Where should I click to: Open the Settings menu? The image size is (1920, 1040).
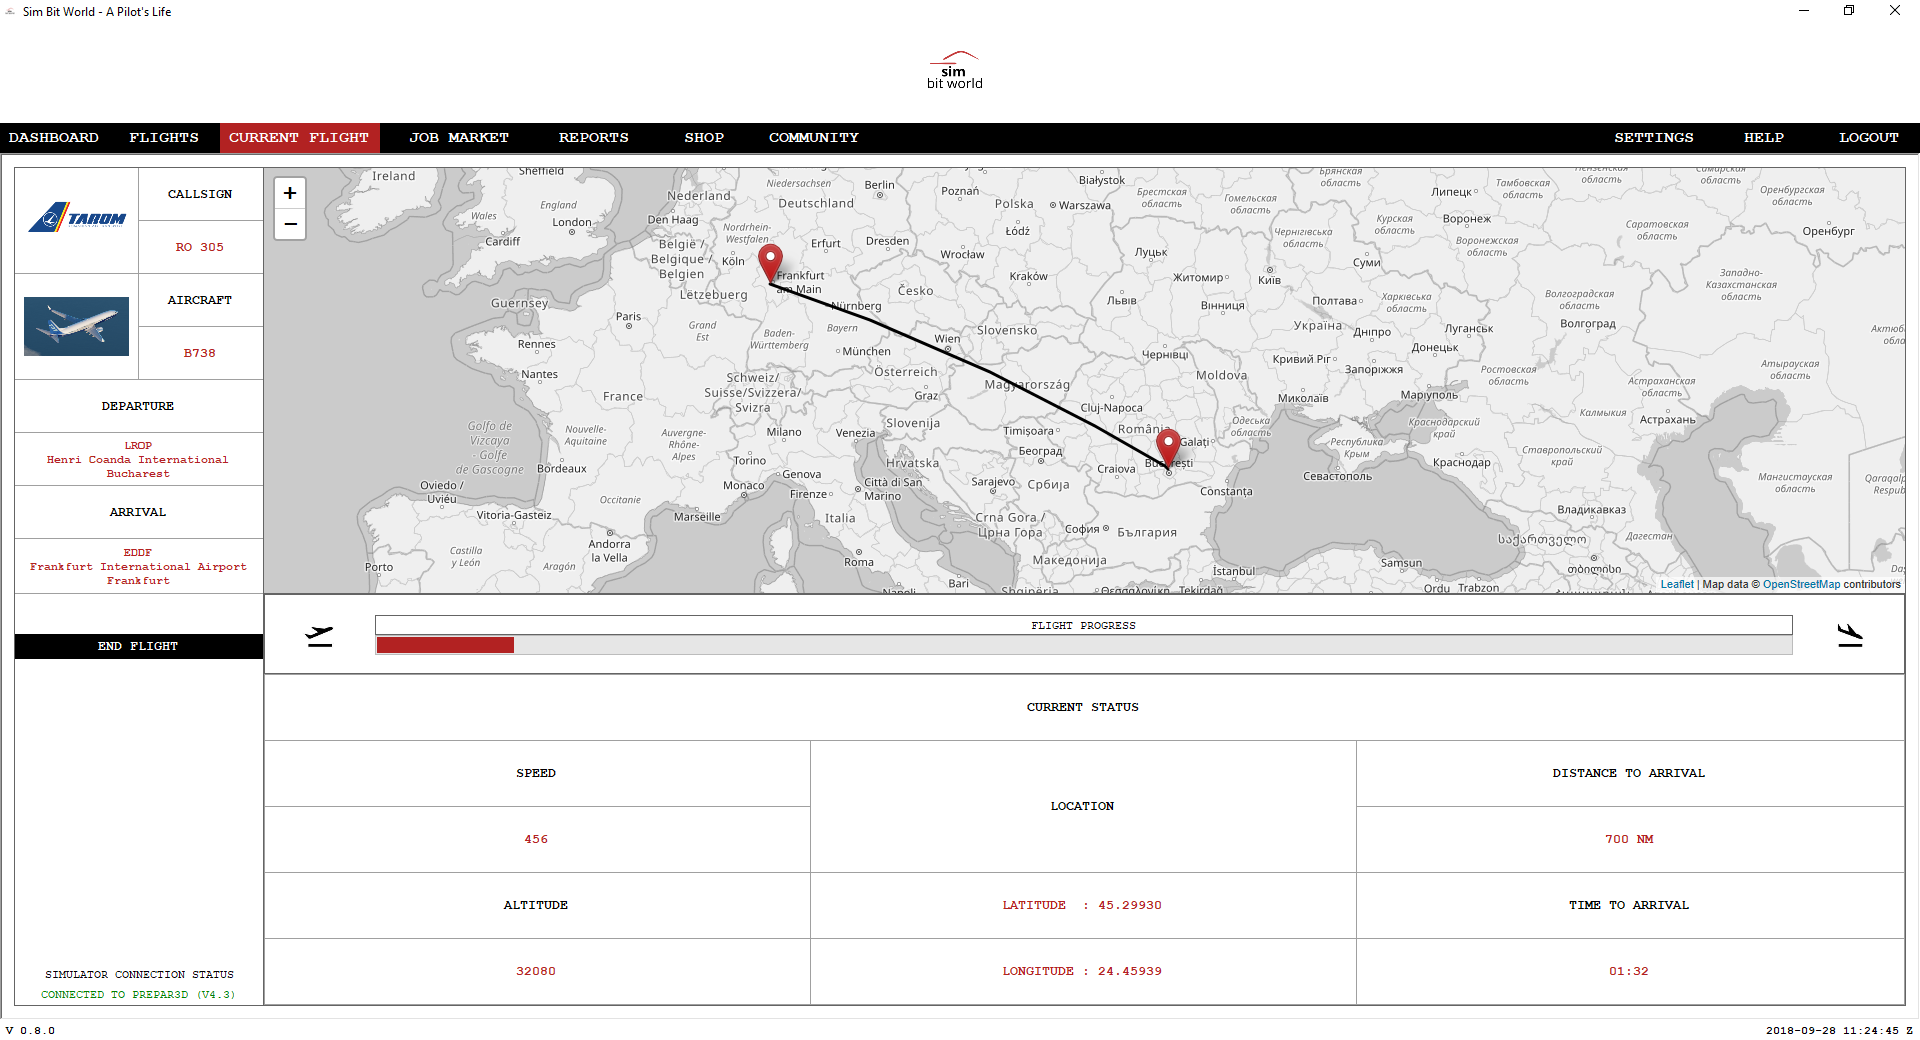coord(1653,137)
